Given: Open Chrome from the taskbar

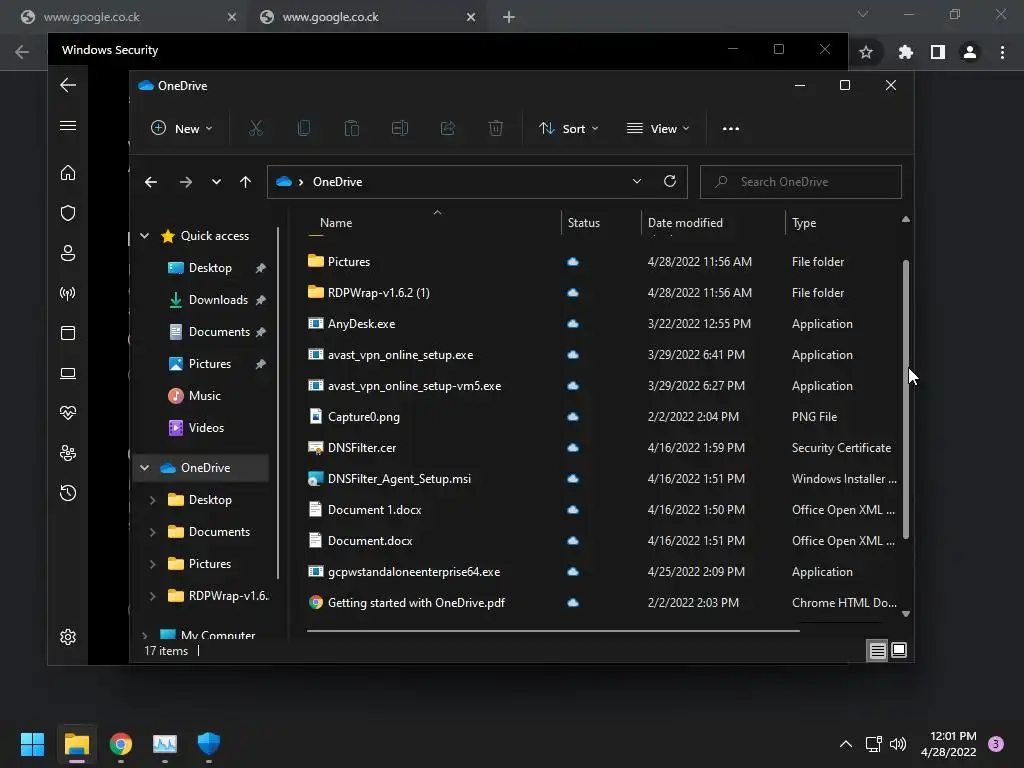Looking at the screenshot, I should pos(121,744).
